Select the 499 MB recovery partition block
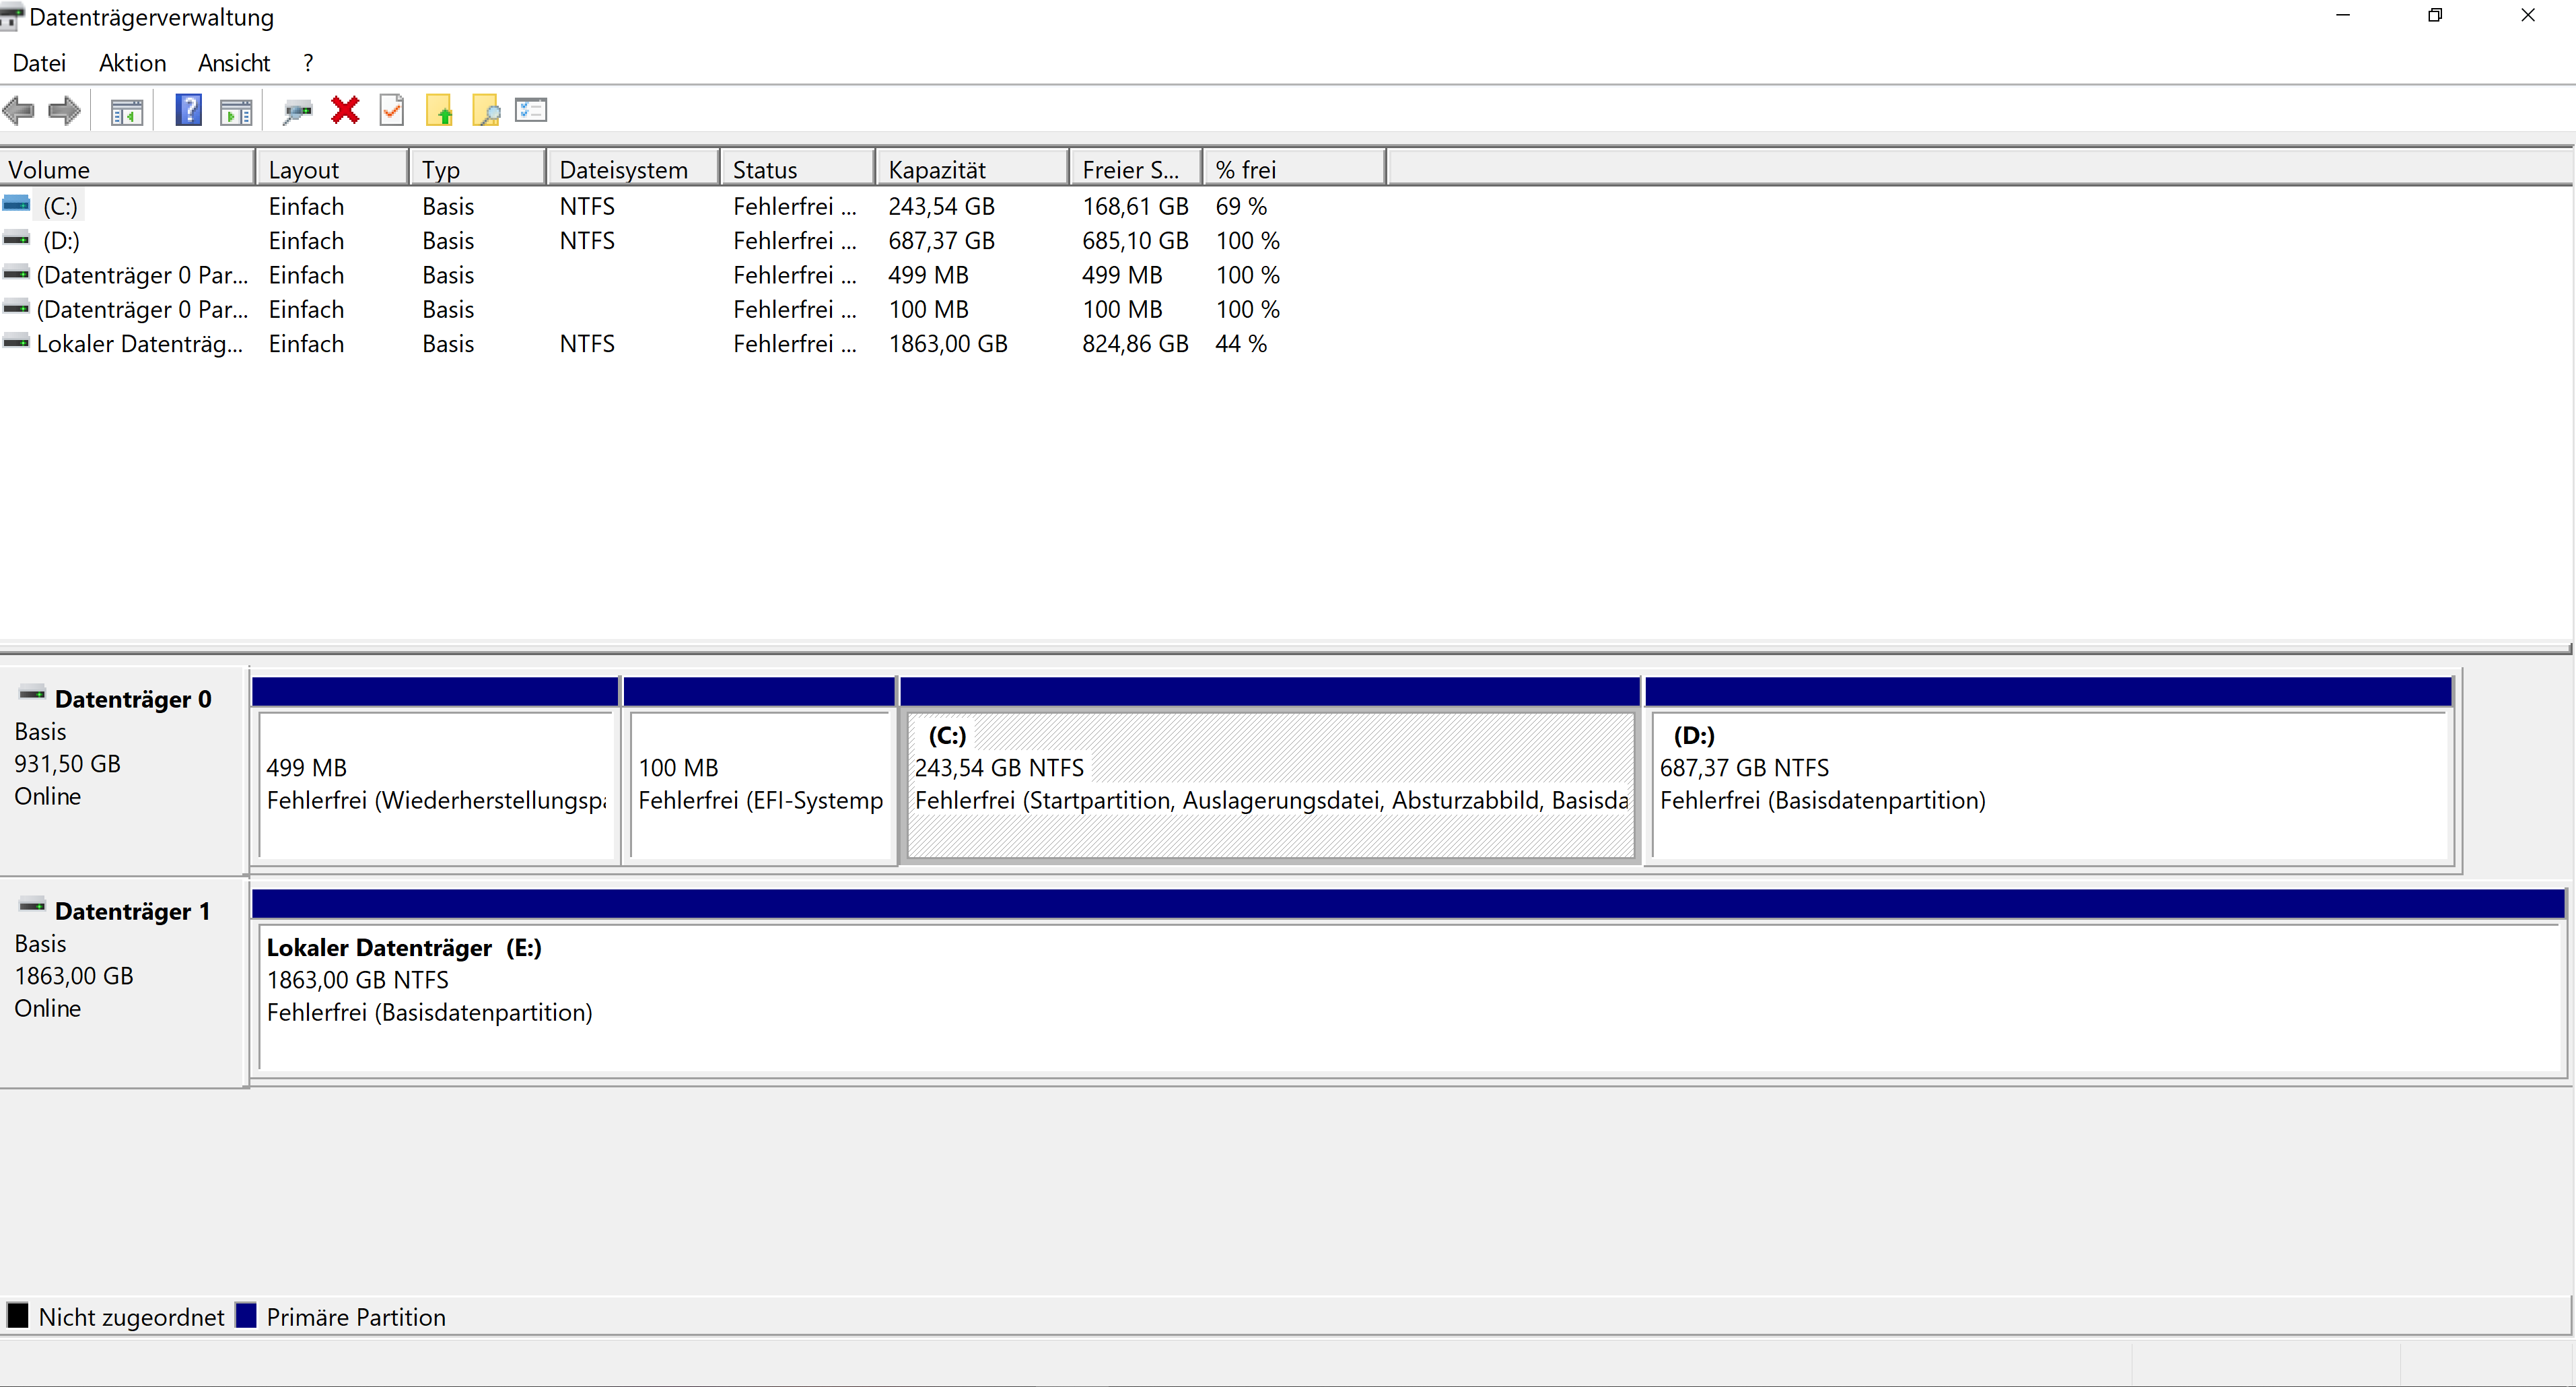Image resolution: width=2576 pixels, height=1387 pixels. [435, 785]
